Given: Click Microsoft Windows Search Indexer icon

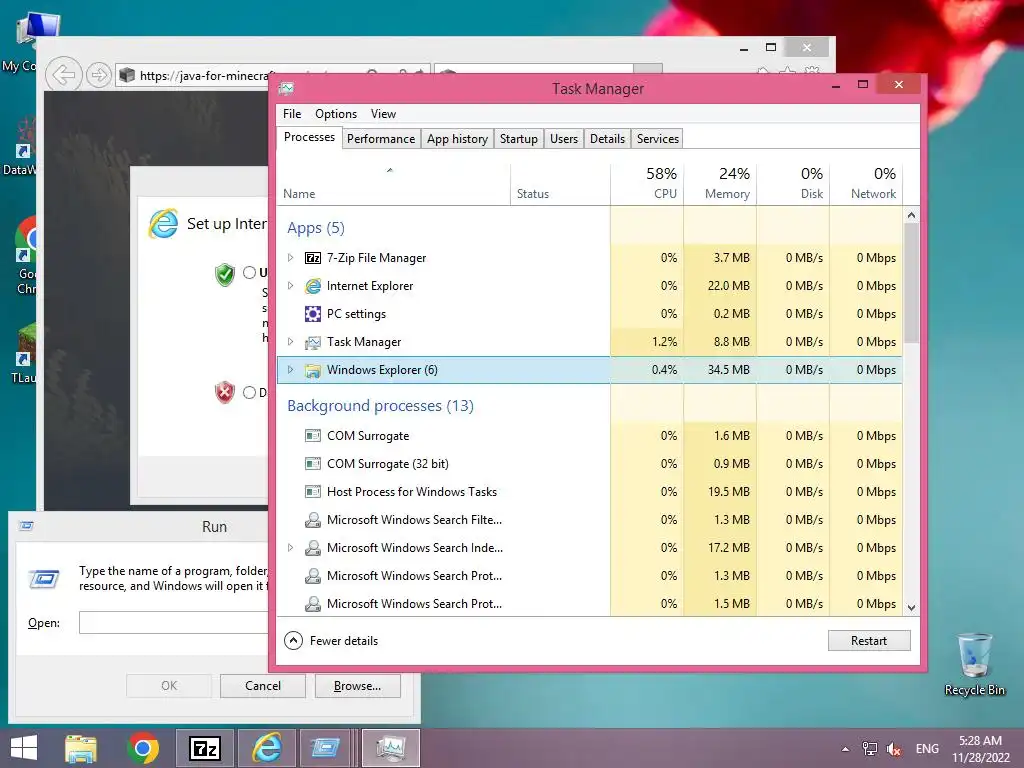Looking at the screenshot, I should coord(313,548).
